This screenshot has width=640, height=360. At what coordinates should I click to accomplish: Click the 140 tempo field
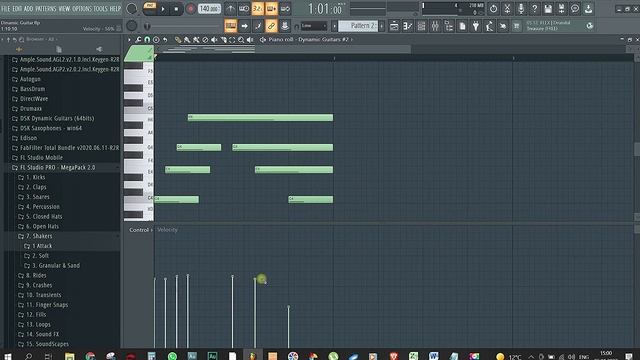[209, 9]
